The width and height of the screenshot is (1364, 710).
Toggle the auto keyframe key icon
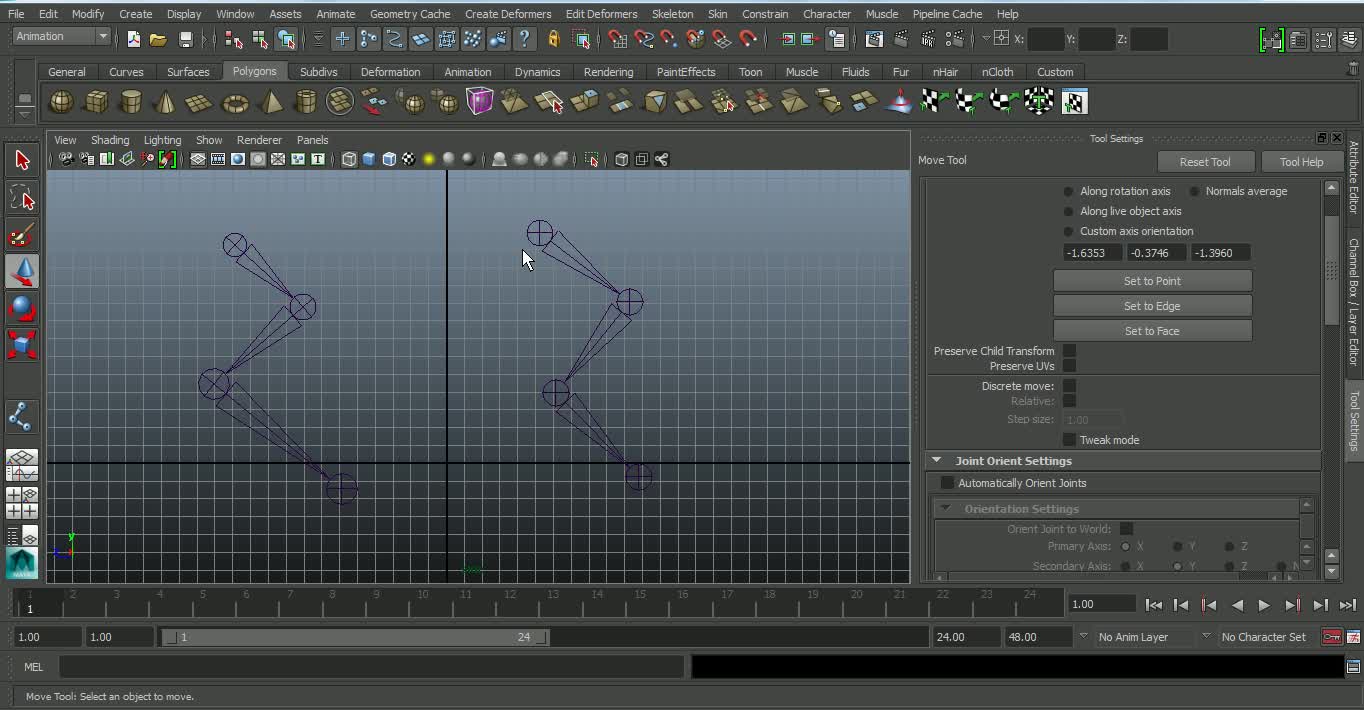tap(1332, 637)
